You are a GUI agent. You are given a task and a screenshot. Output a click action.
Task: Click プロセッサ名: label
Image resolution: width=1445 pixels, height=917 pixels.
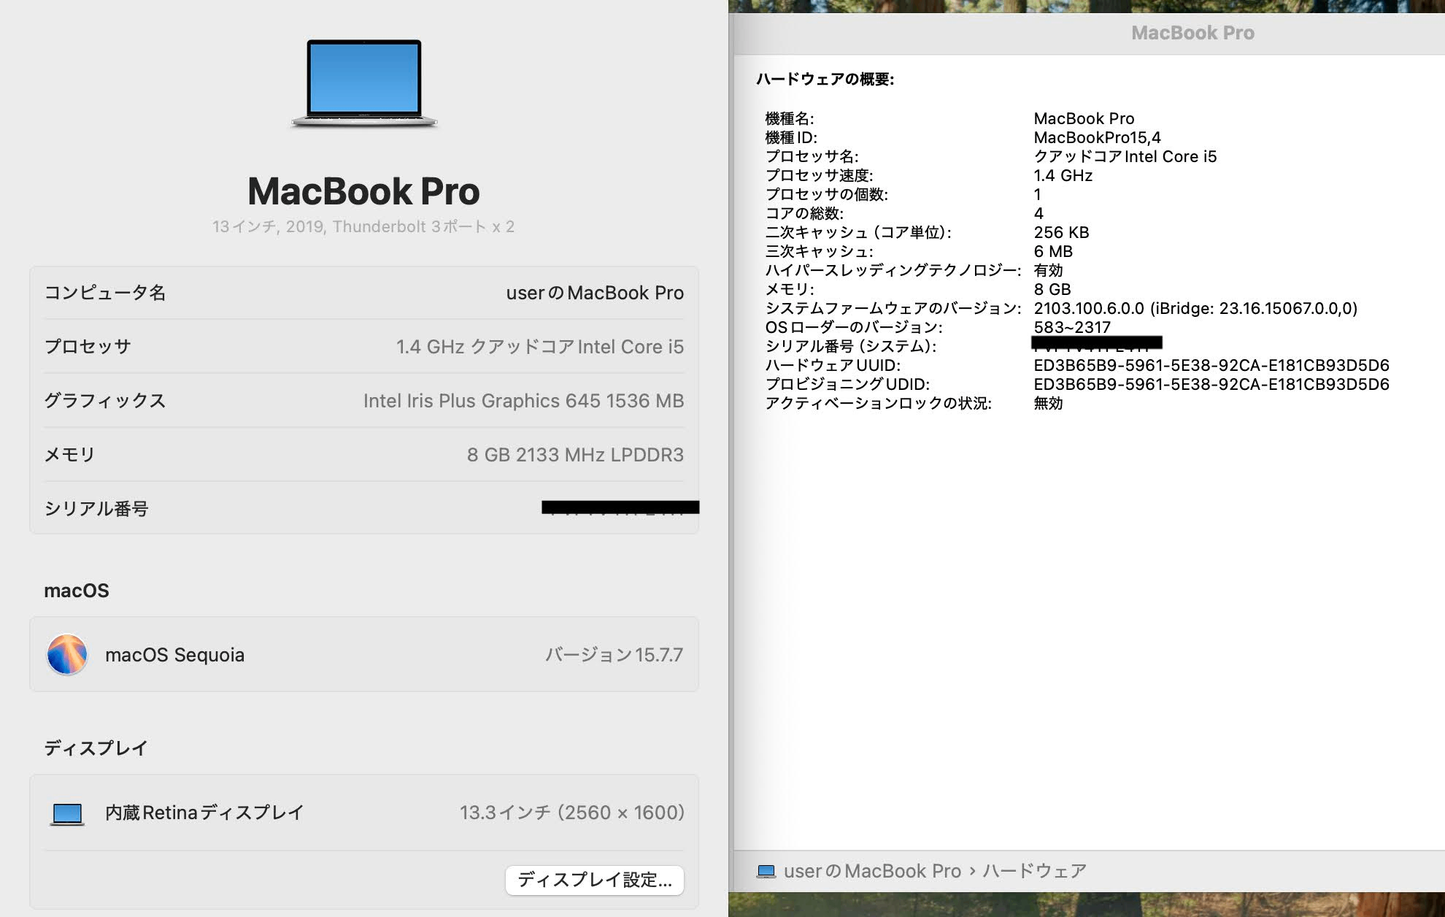(x=812, y=157)
